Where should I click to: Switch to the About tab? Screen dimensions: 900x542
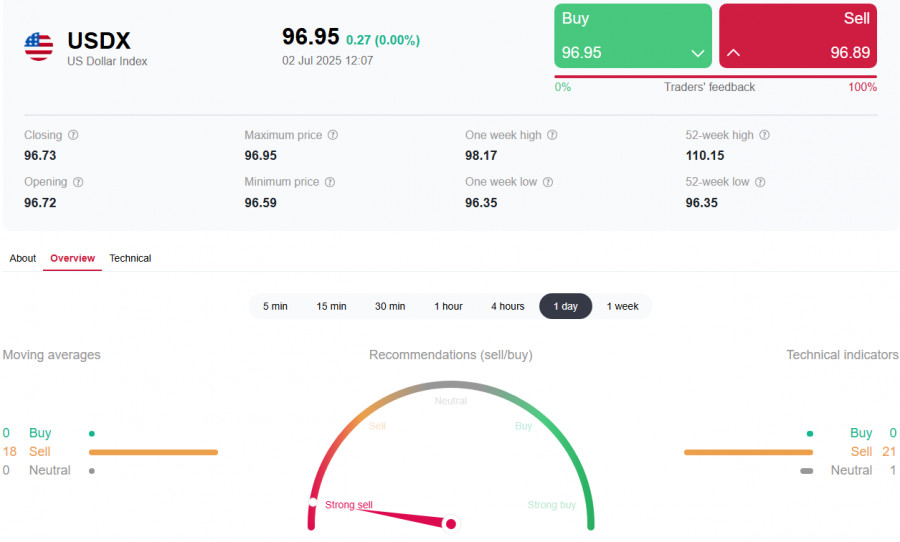pos(22,258)
